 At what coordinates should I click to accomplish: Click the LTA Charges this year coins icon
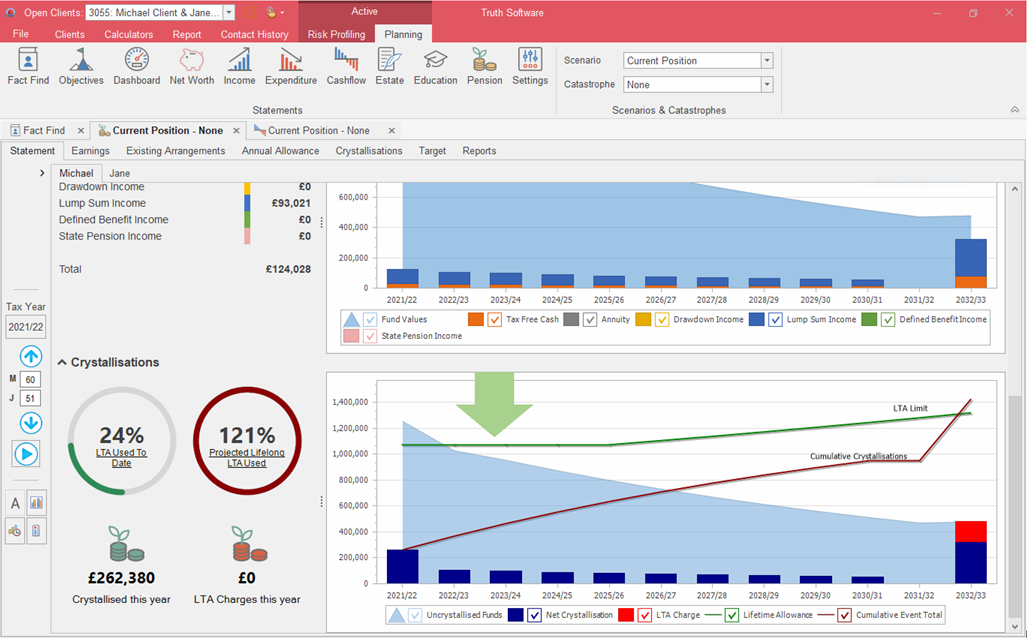click(x=249, y=544)
